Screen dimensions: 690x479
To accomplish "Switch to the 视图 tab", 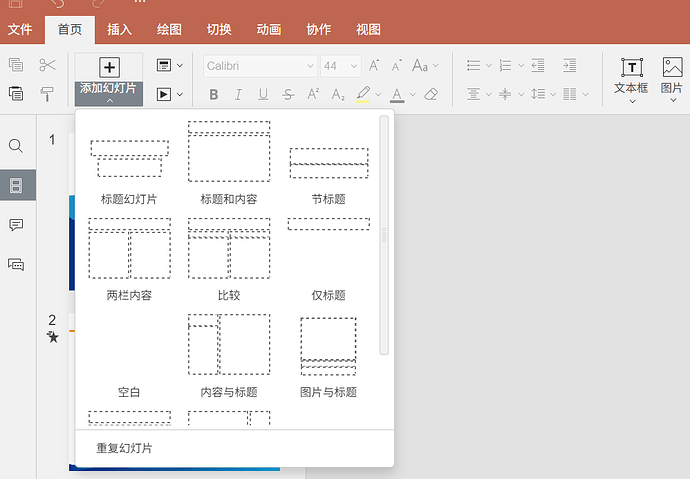I will coord(368,29).
